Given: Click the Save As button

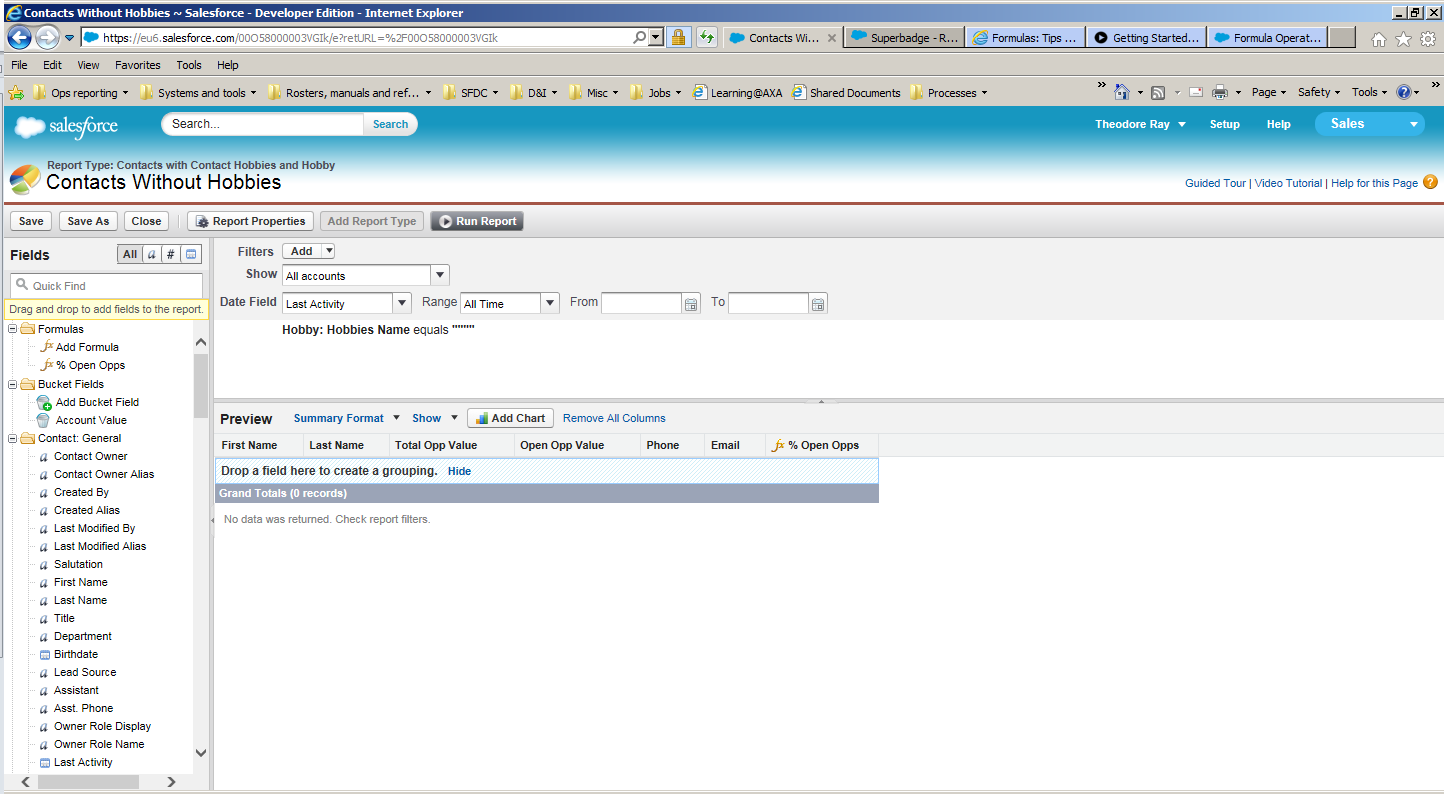Looking at the screenshot, I should pyautogui.click(x=88, y=221).
